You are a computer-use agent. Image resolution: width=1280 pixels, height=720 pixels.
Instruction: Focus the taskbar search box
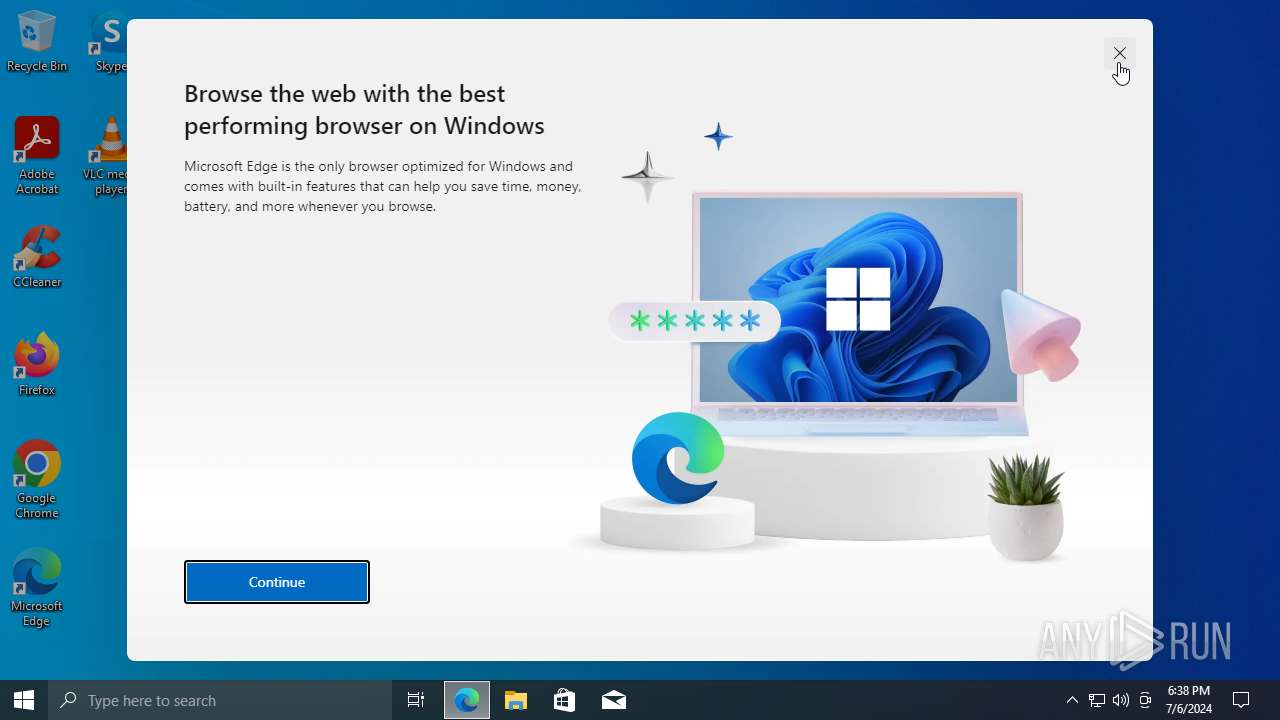[x=220, y=700]
